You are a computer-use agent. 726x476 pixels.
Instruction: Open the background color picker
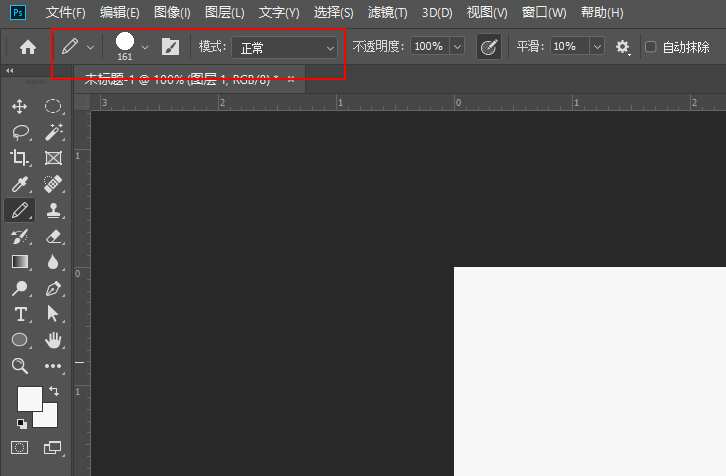50,419
